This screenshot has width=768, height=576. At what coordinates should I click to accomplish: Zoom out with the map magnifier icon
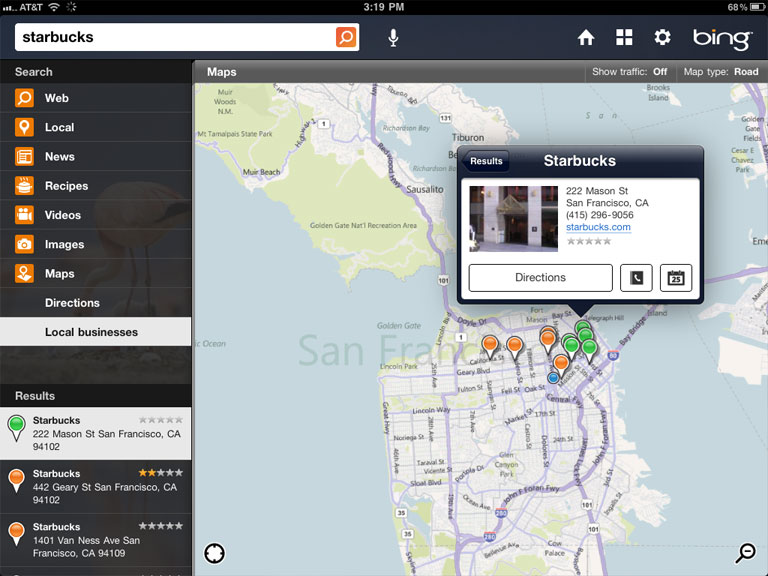point(745,553)
